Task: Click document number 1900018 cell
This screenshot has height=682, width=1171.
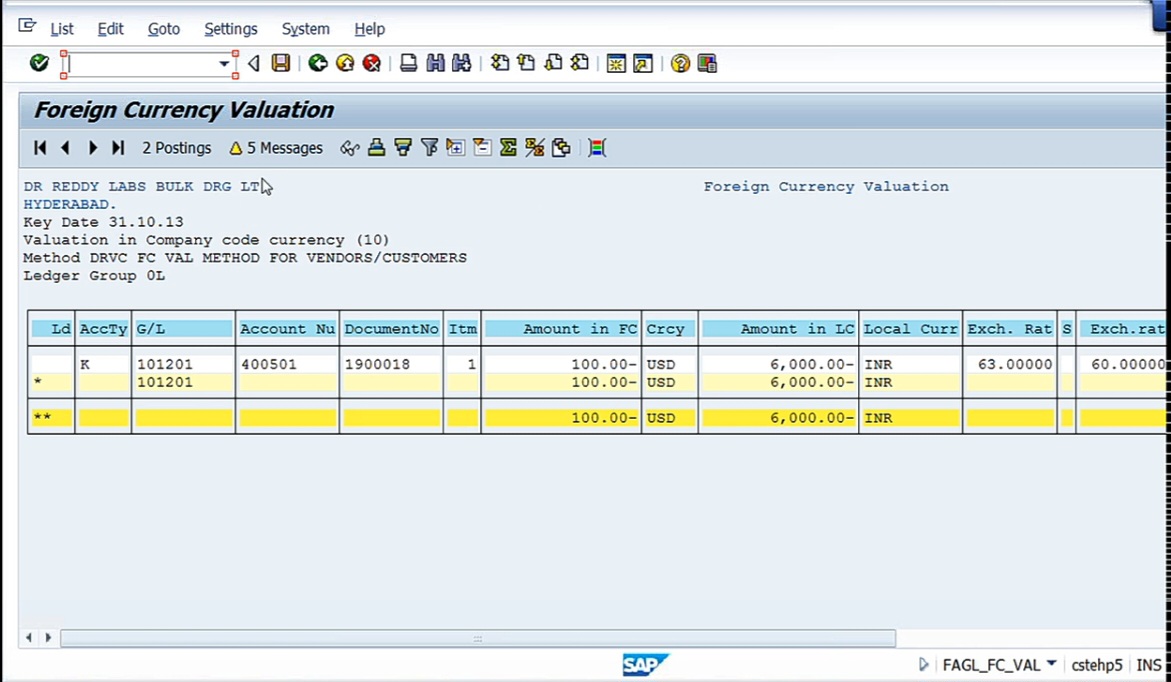Action: click(391, 365)
